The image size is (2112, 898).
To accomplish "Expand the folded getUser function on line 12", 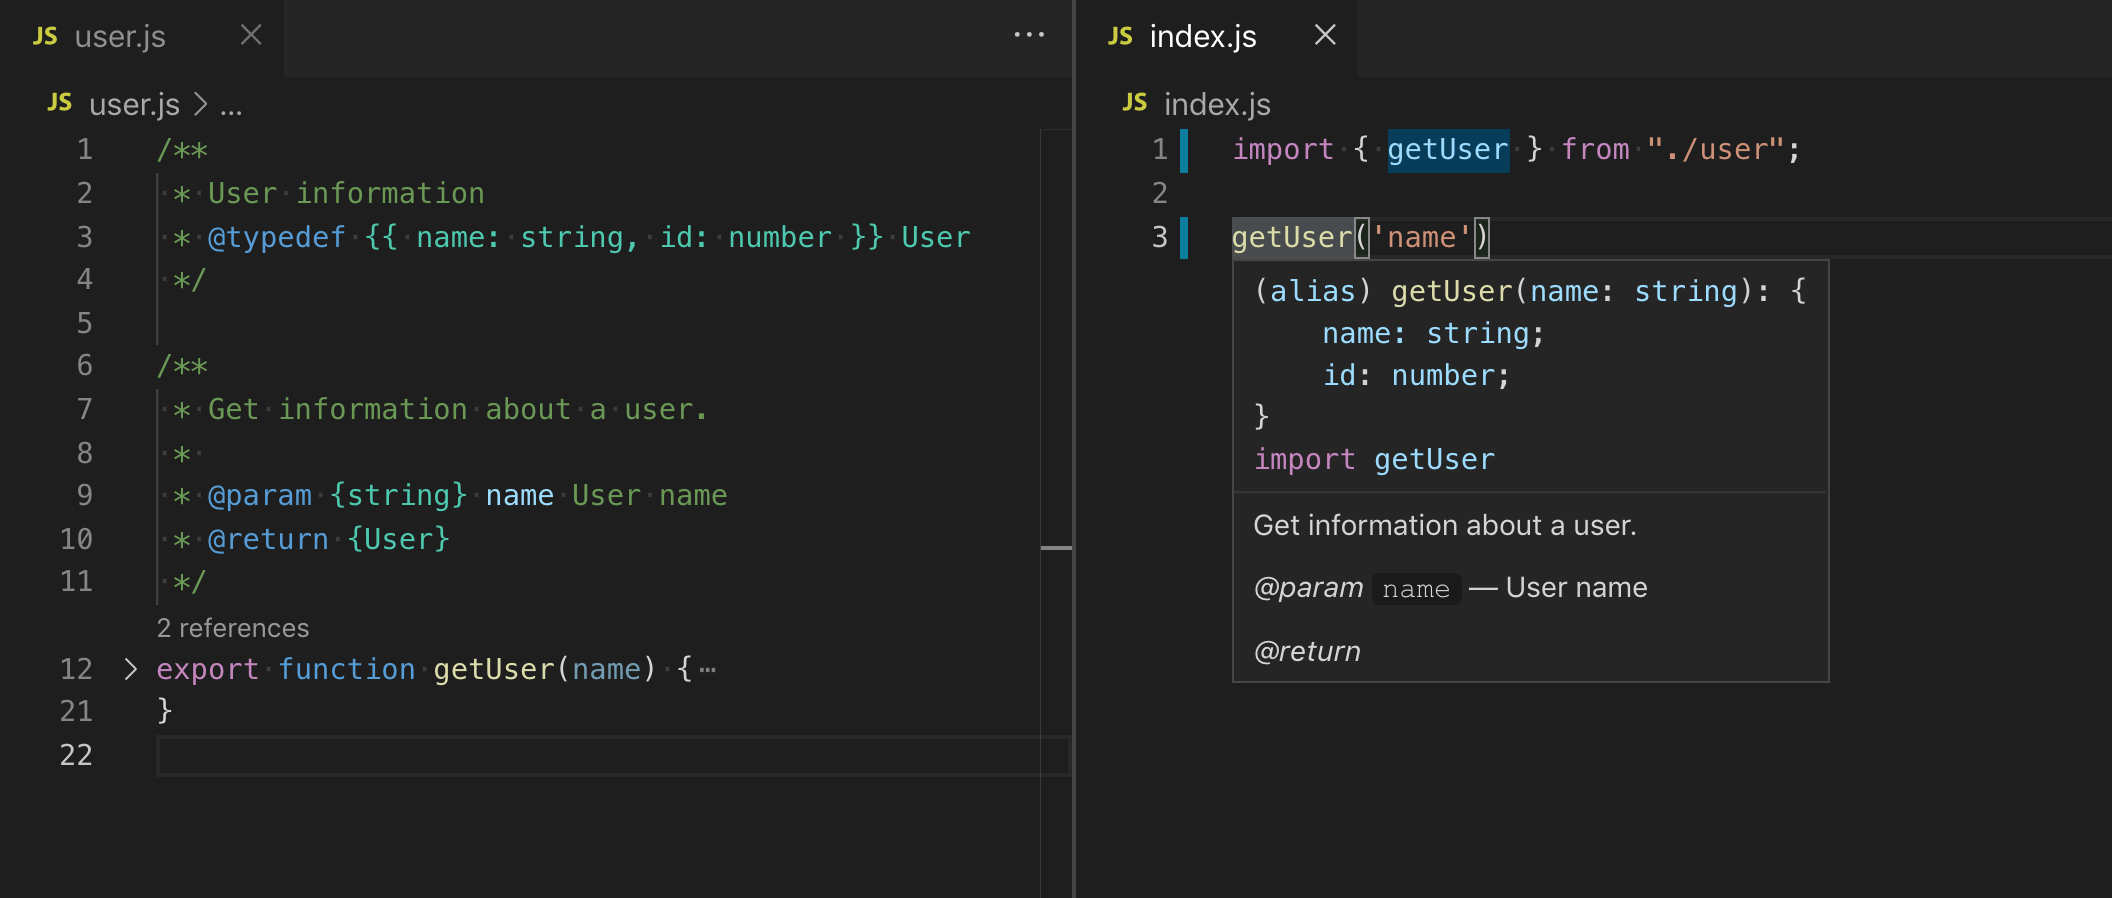I will [x=130, y=669].
